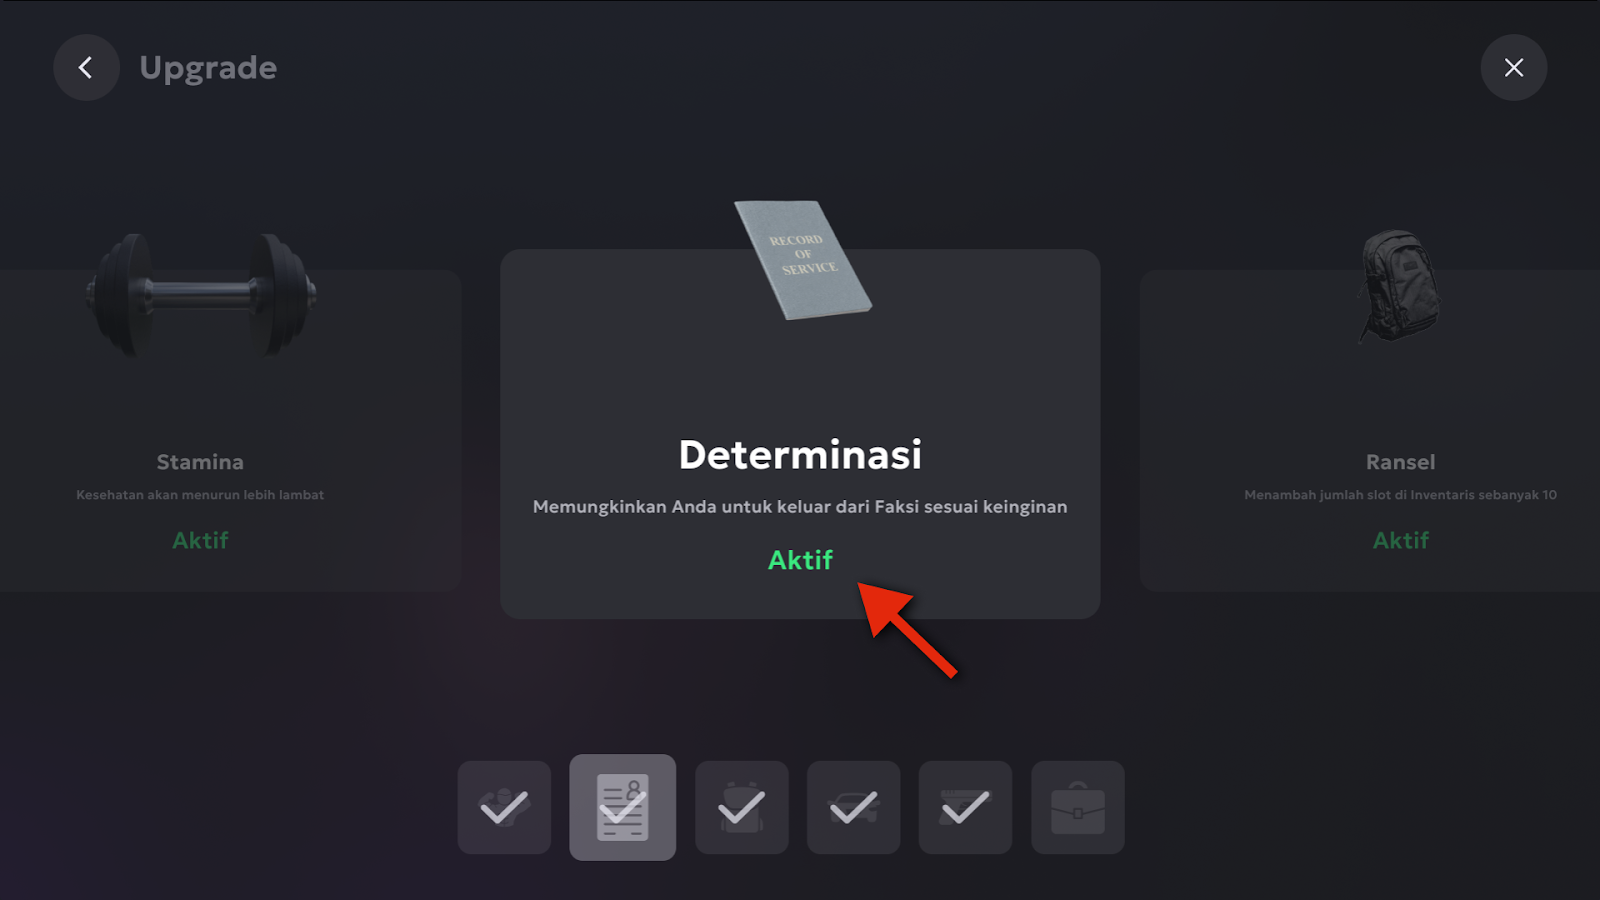Click the backpack image on Ransel card
This screenshot has height=900, width=1600.
coord(1398,286)
